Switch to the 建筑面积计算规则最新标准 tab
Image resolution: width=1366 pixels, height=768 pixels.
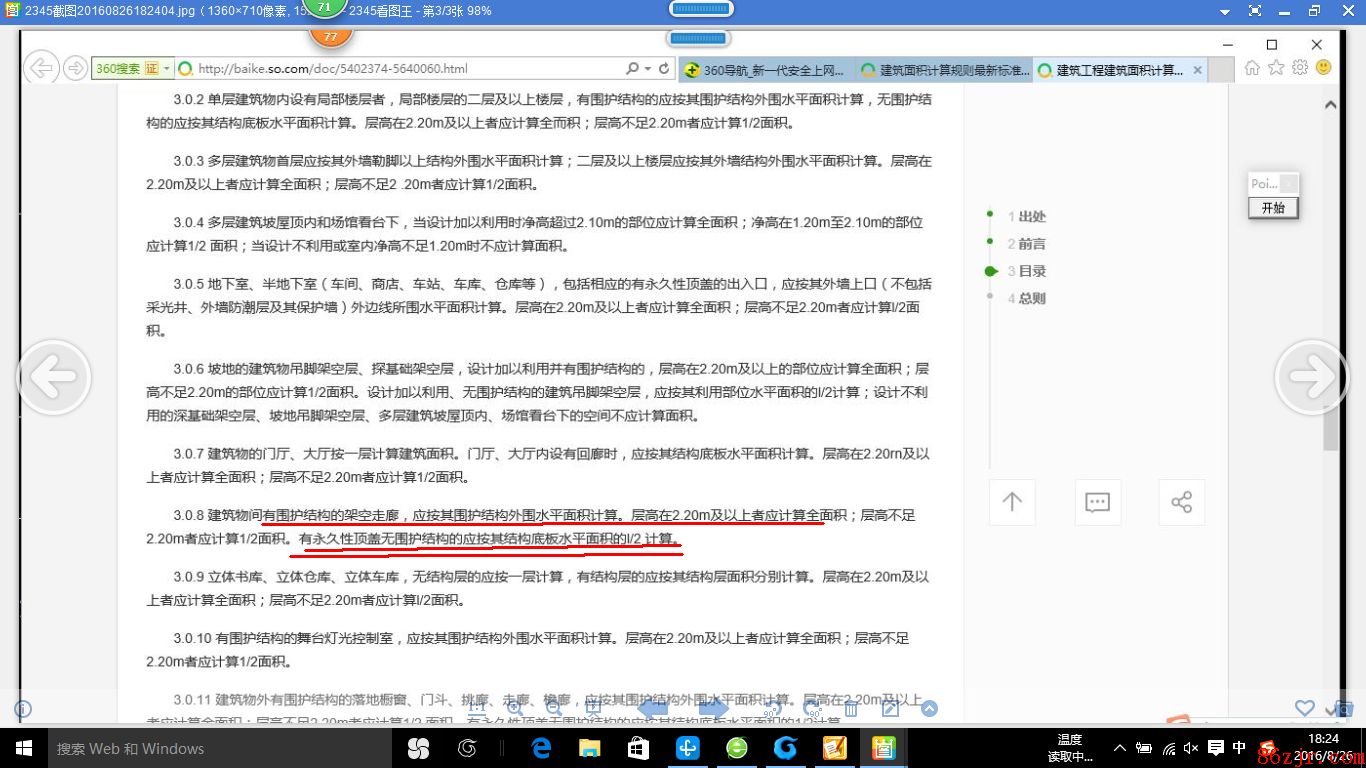click(x=943, y=70)
